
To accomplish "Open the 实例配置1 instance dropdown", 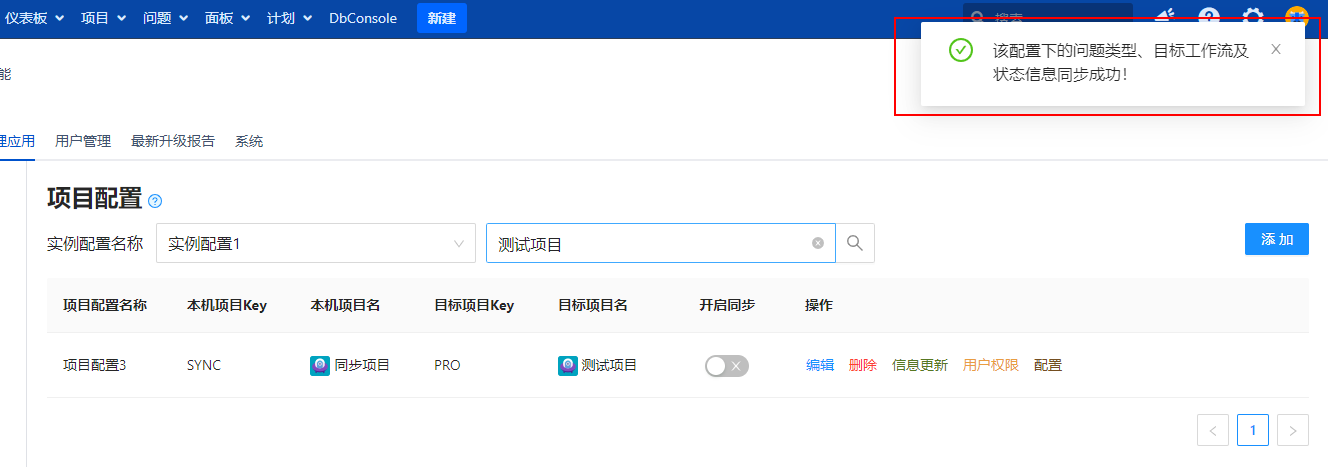I will (315, 243).
